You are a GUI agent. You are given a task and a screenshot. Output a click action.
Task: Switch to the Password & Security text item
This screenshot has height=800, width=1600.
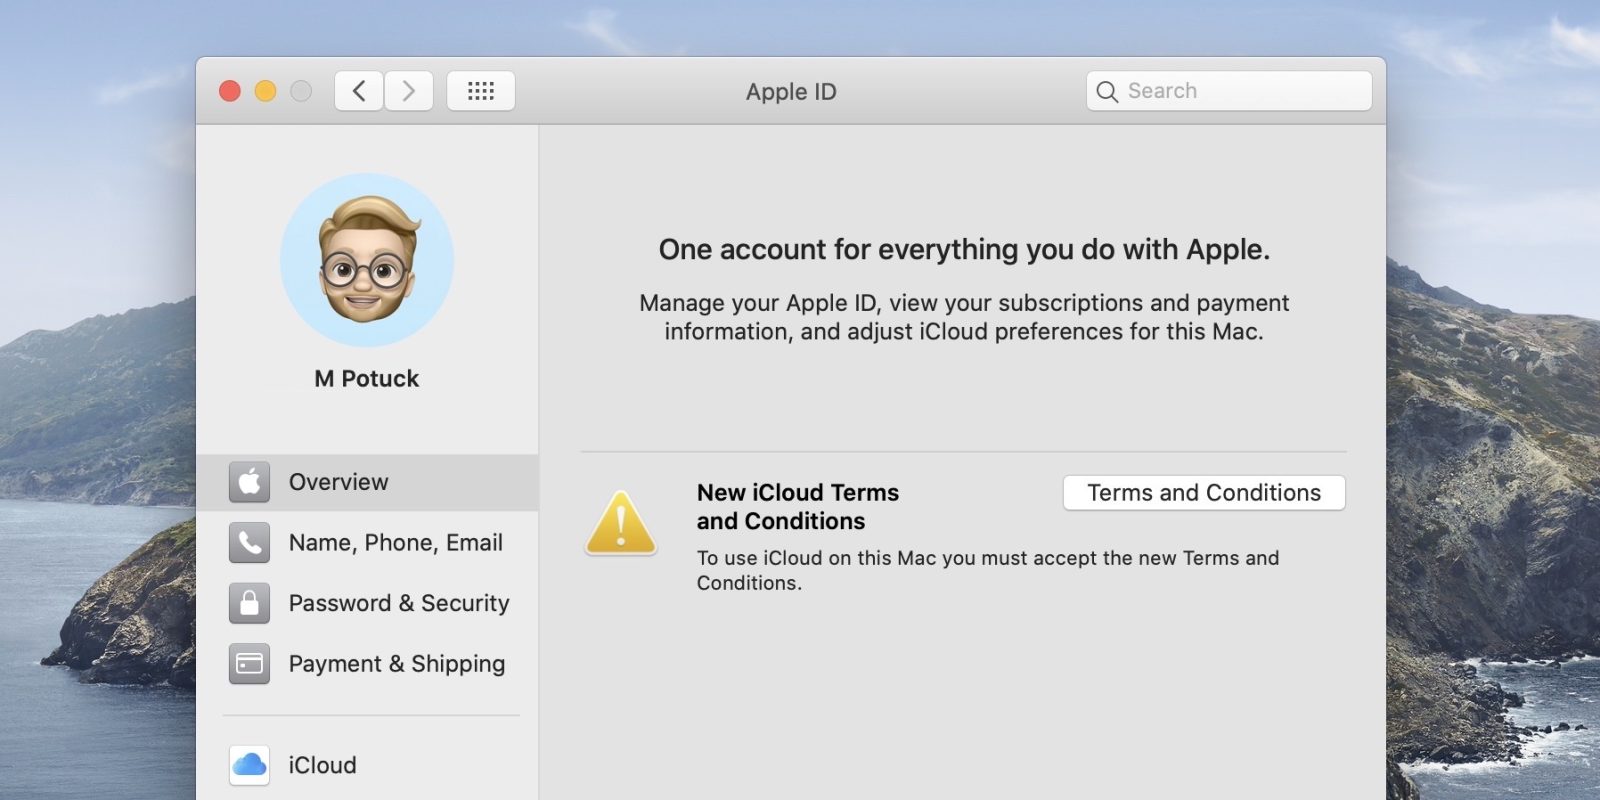[x=399, y=603]
